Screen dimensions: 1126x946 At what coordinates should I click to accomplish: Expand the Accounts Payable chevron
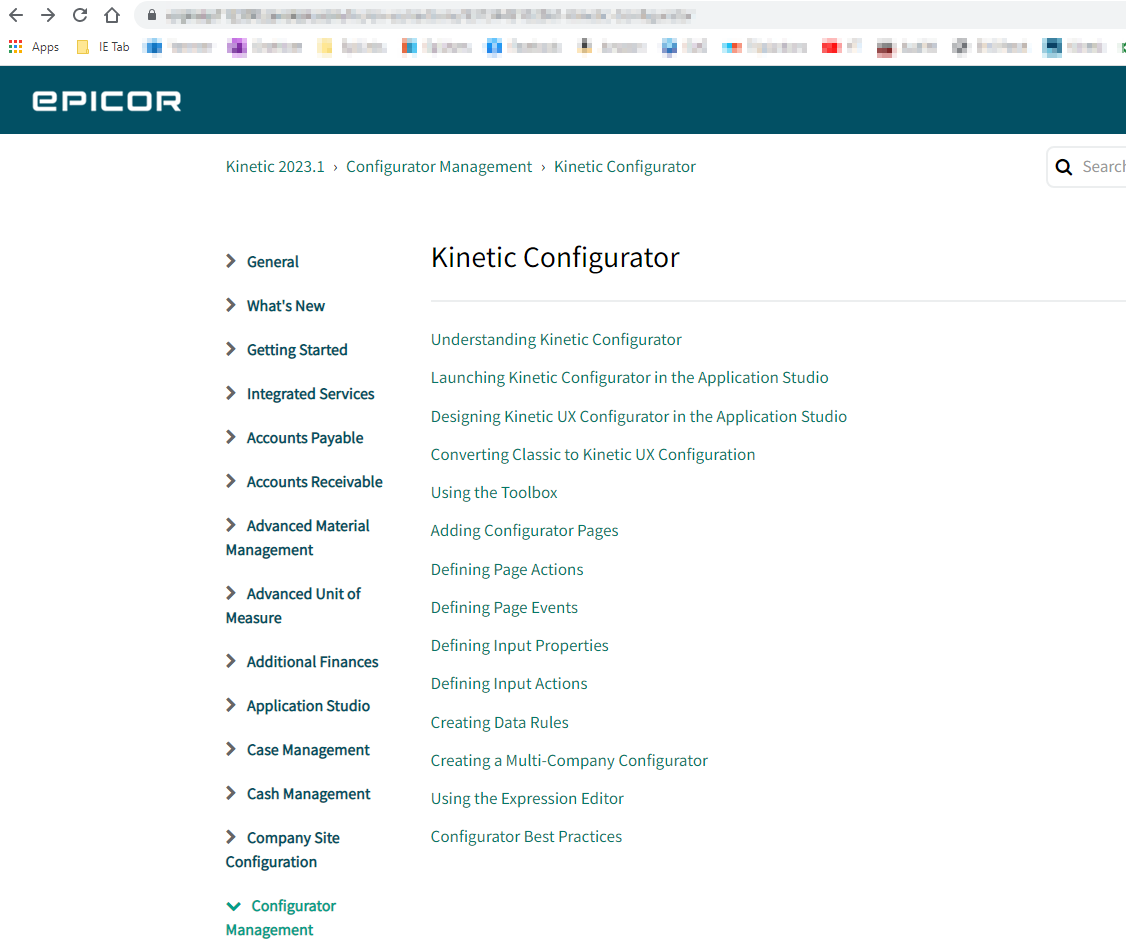231,437
